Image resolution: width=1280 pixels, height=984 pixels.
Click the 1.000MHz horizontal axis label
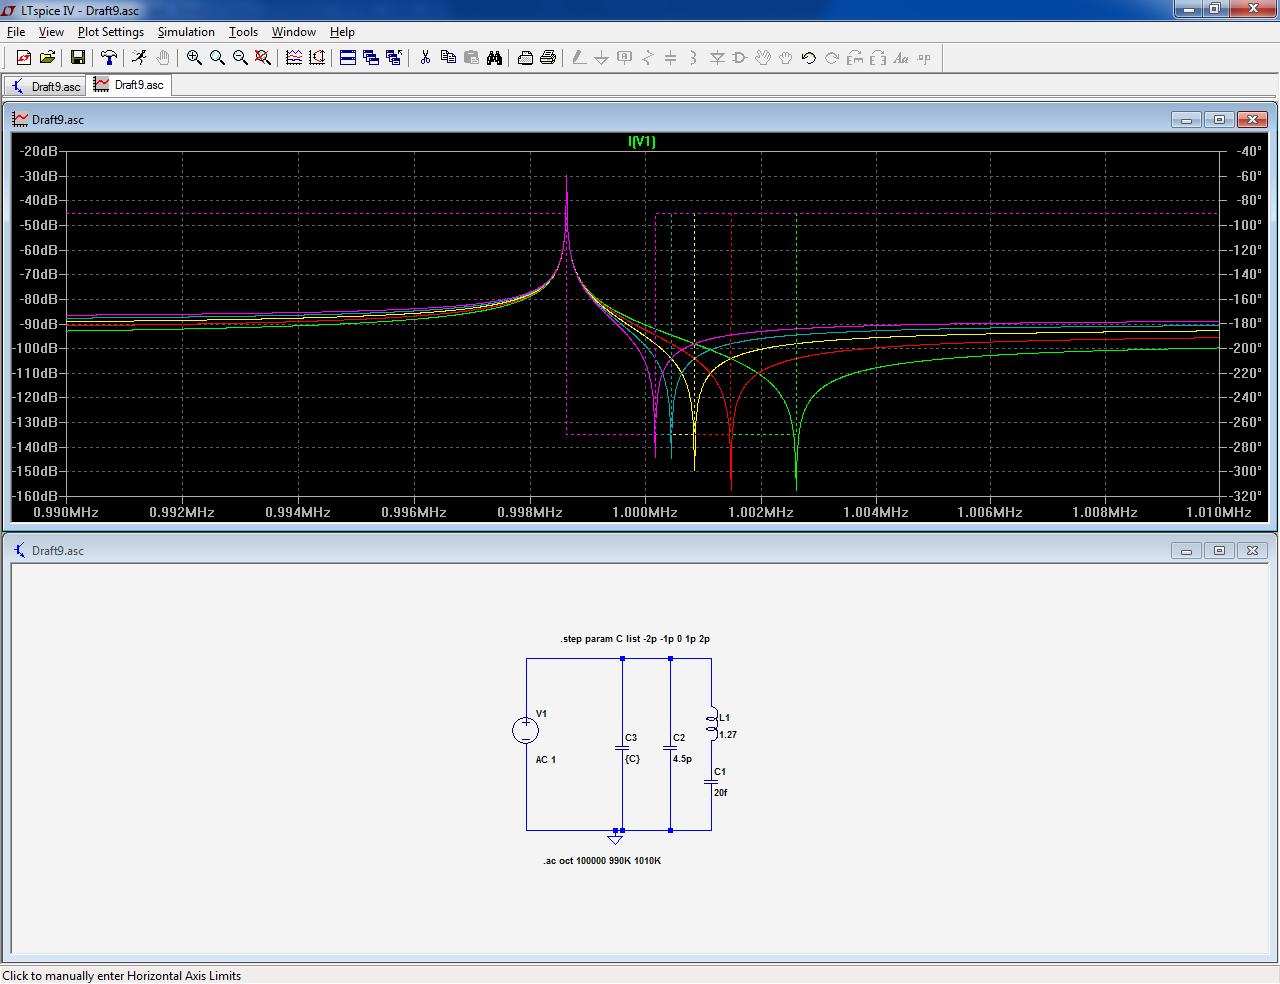pyautogui.click(x=645, y=512)
